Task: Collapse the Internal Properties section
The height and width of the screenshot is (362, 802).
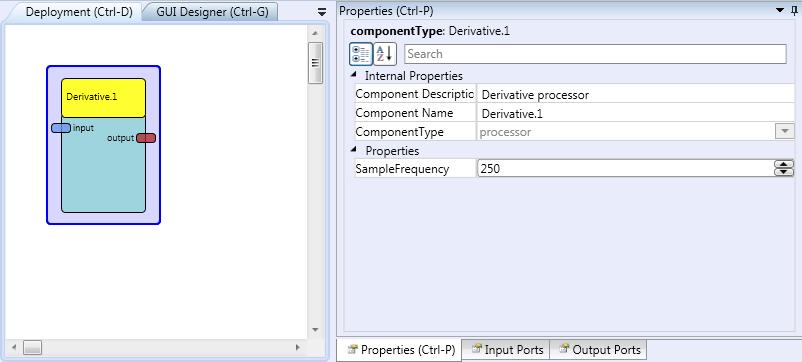Action: (x=353, y=76)
